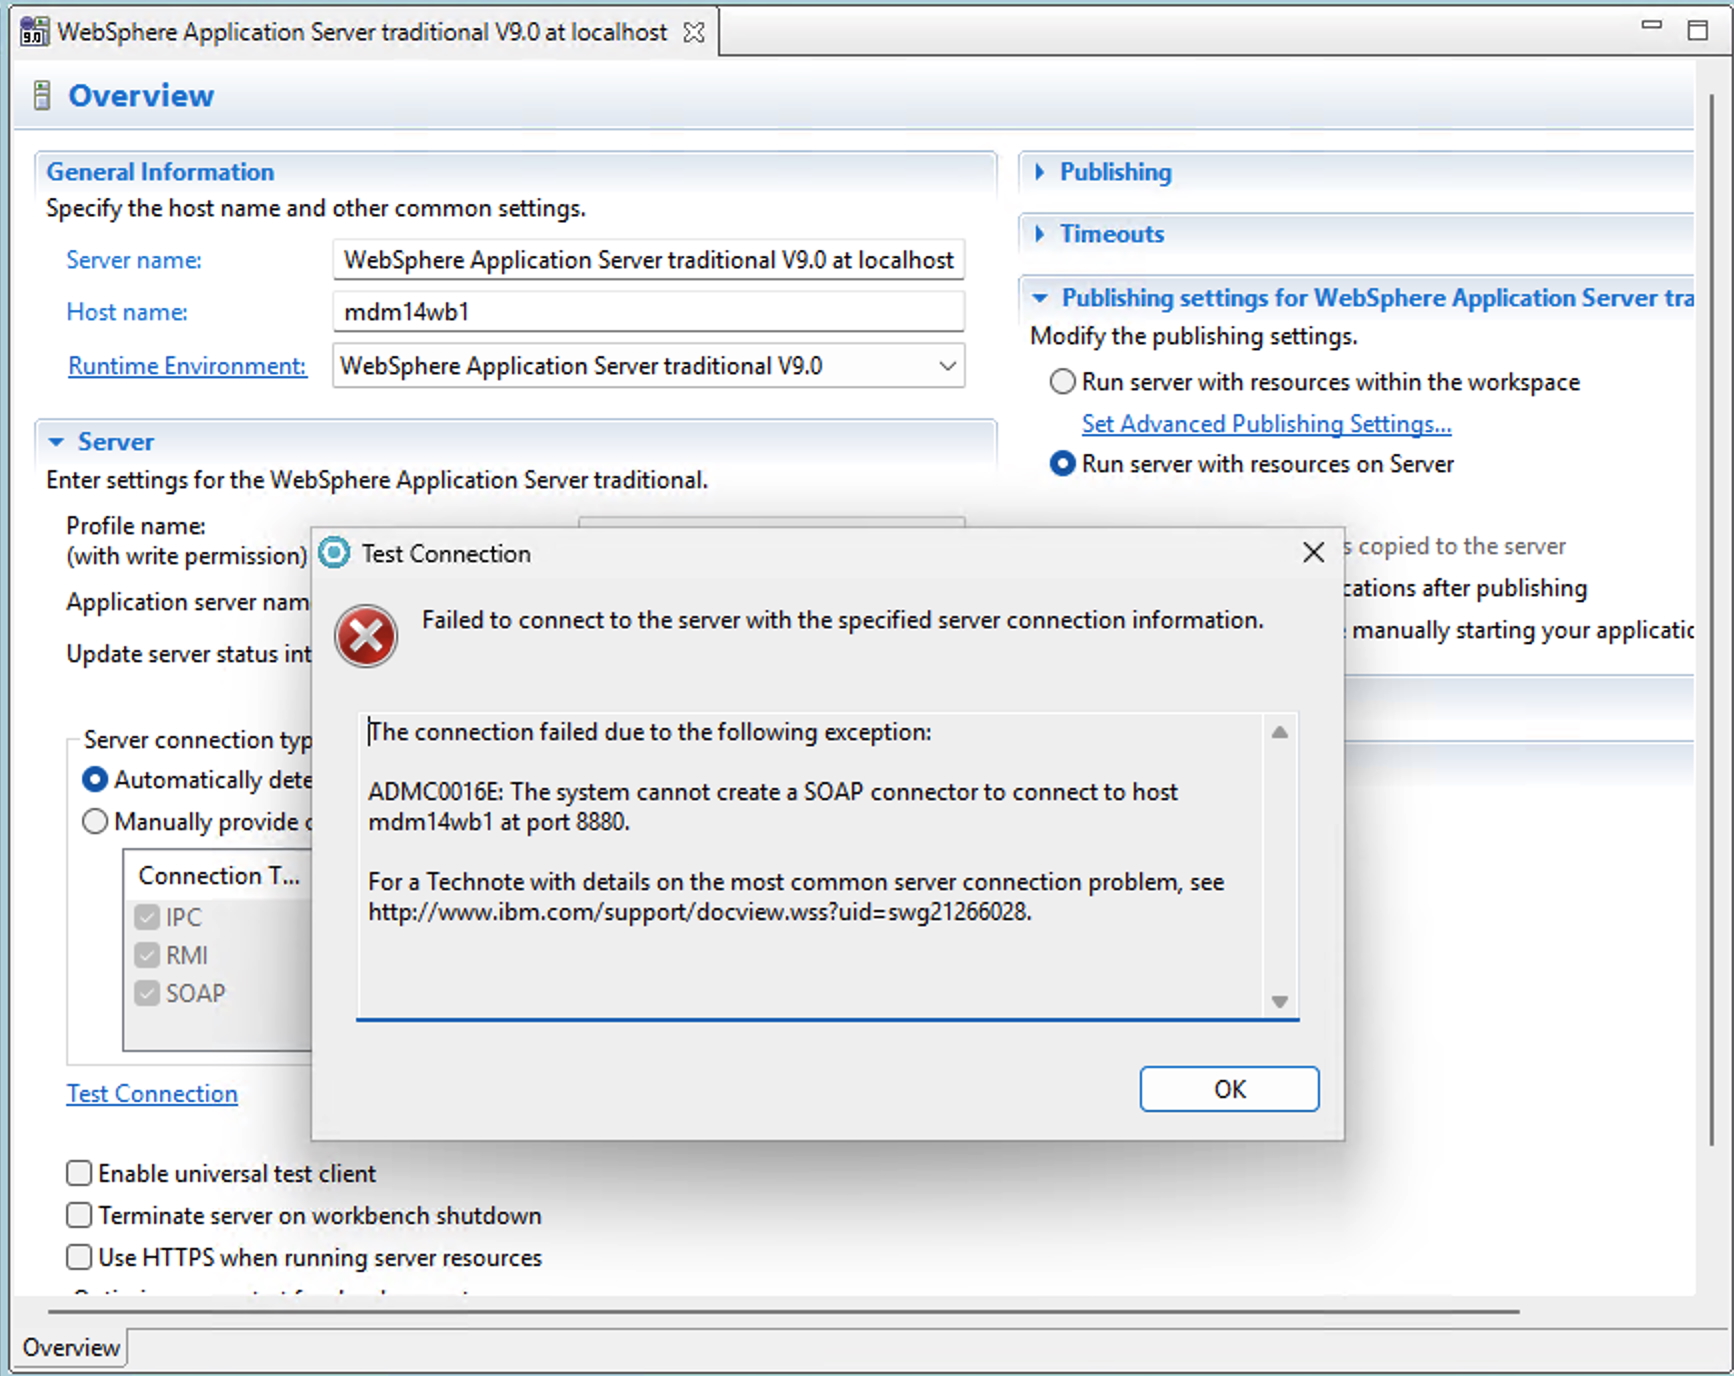Screen dimensions: 1734x1376
Task: Click the red error icon in dialog
Action: (x=366, y=636)
